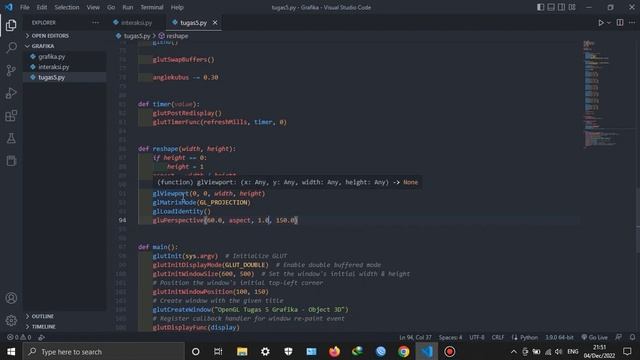
Task: Open the Edit menu
Action: (42, 7)
